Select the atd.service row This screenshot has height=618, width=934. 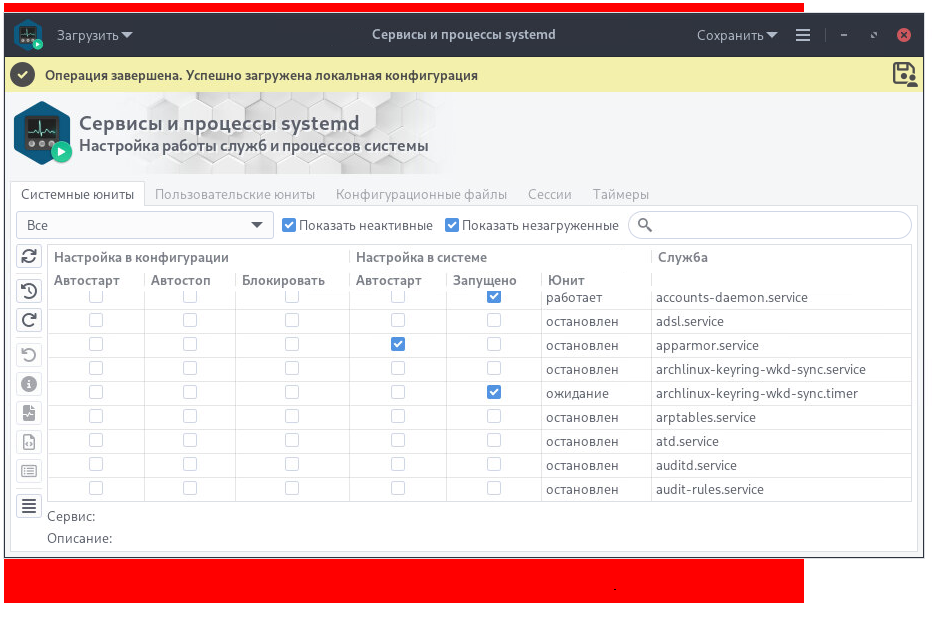[x=687, y=441]
